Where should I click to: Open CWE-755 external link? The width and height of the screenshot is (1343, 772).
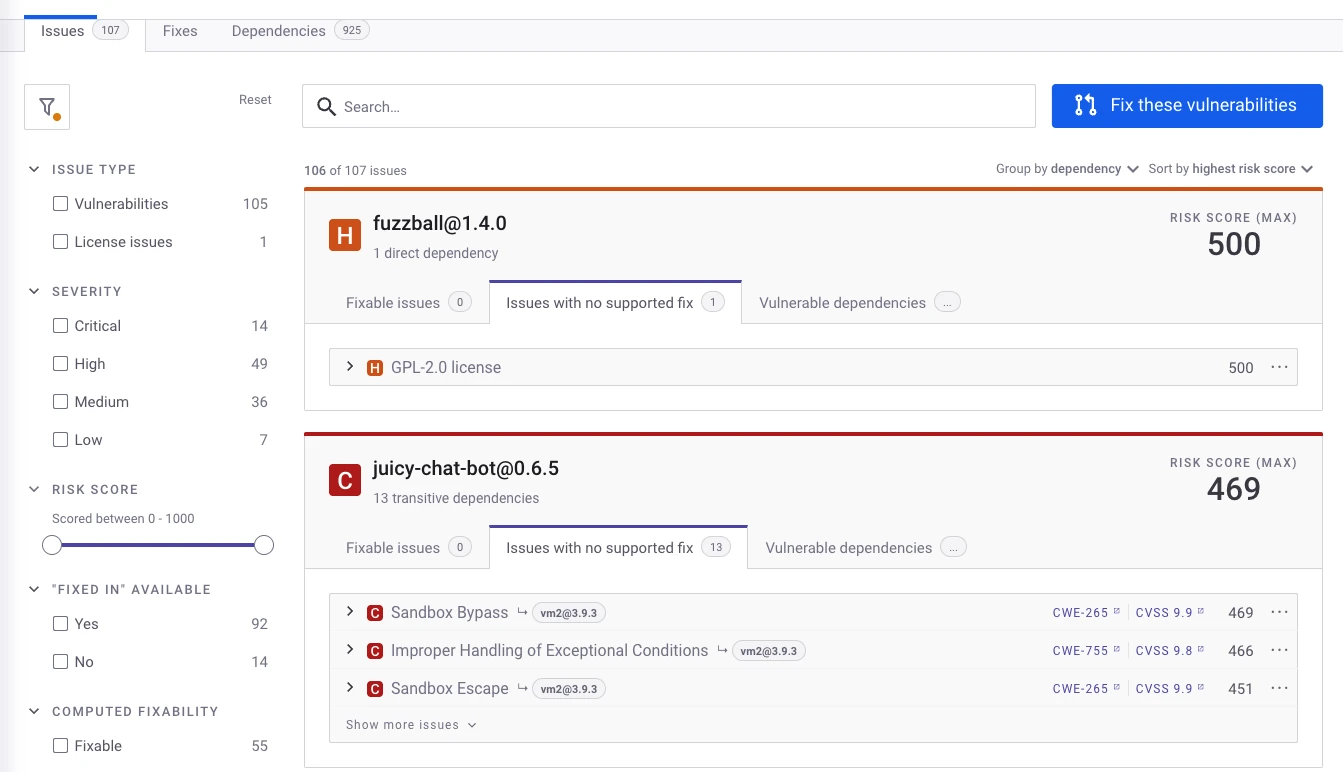tap(1086, 651)
